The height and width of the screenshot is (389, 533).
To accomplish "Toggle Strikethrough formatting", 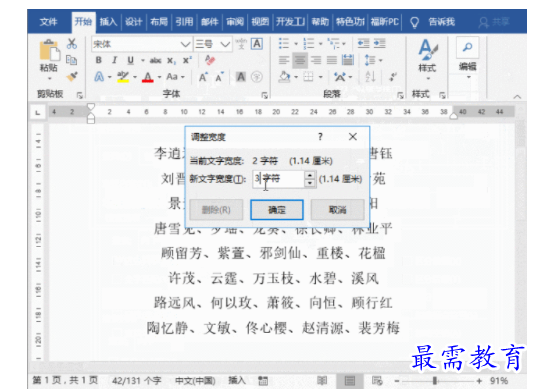I will [x=155, y=61].
